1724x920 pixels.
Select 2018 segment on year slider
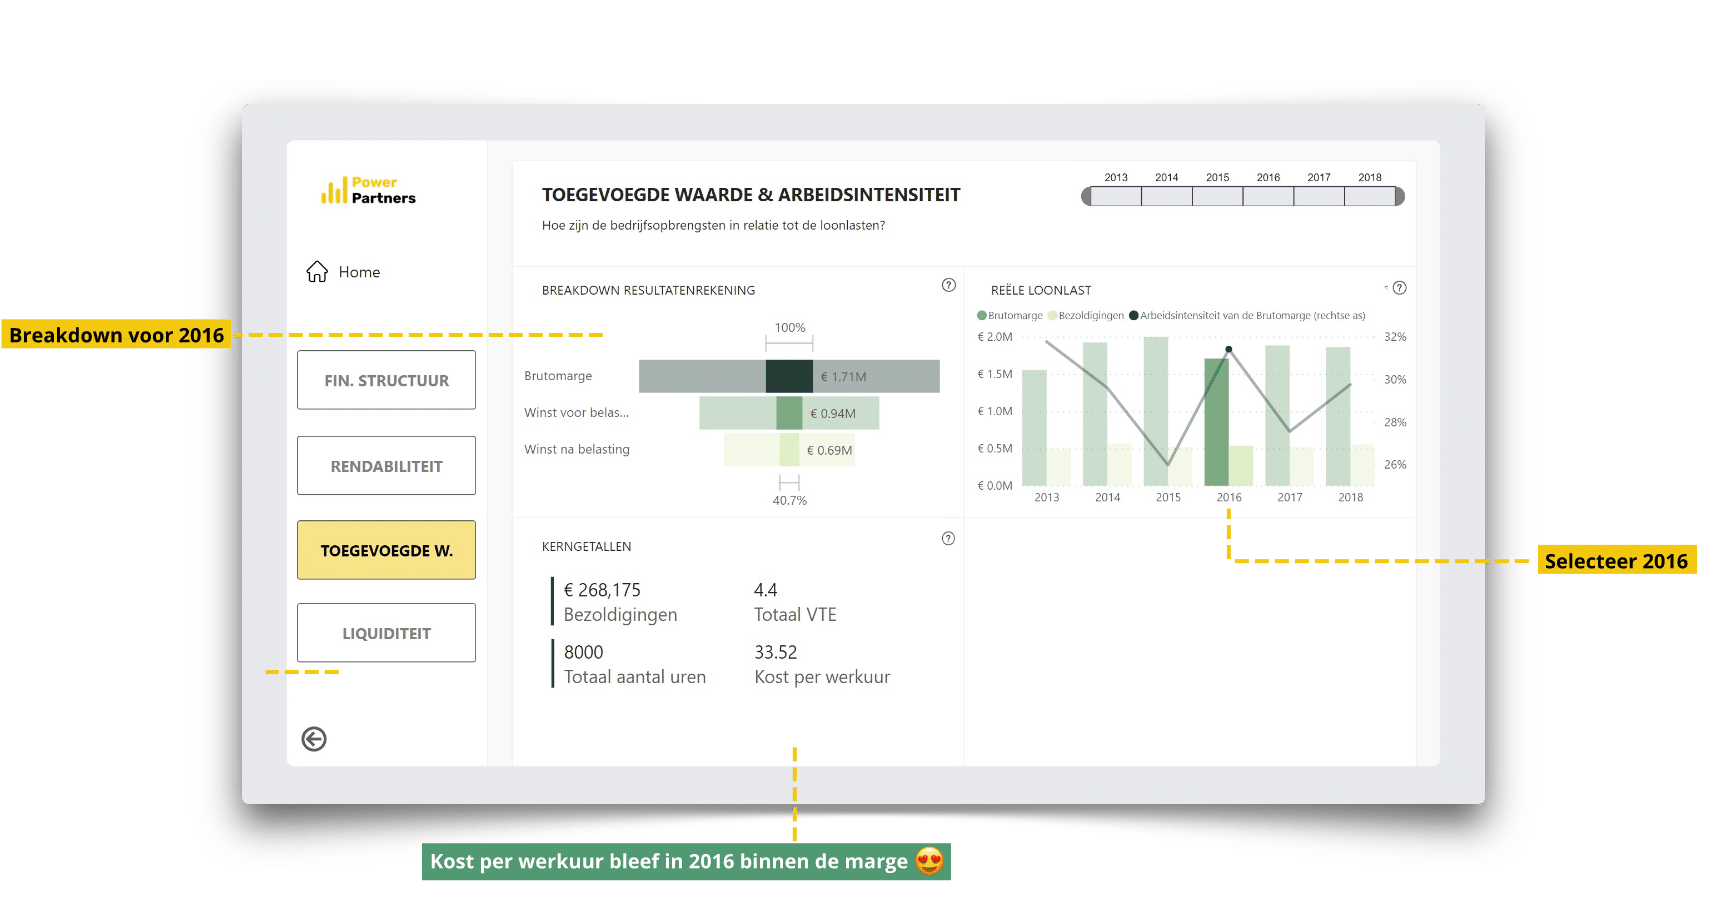point(1370,196)
